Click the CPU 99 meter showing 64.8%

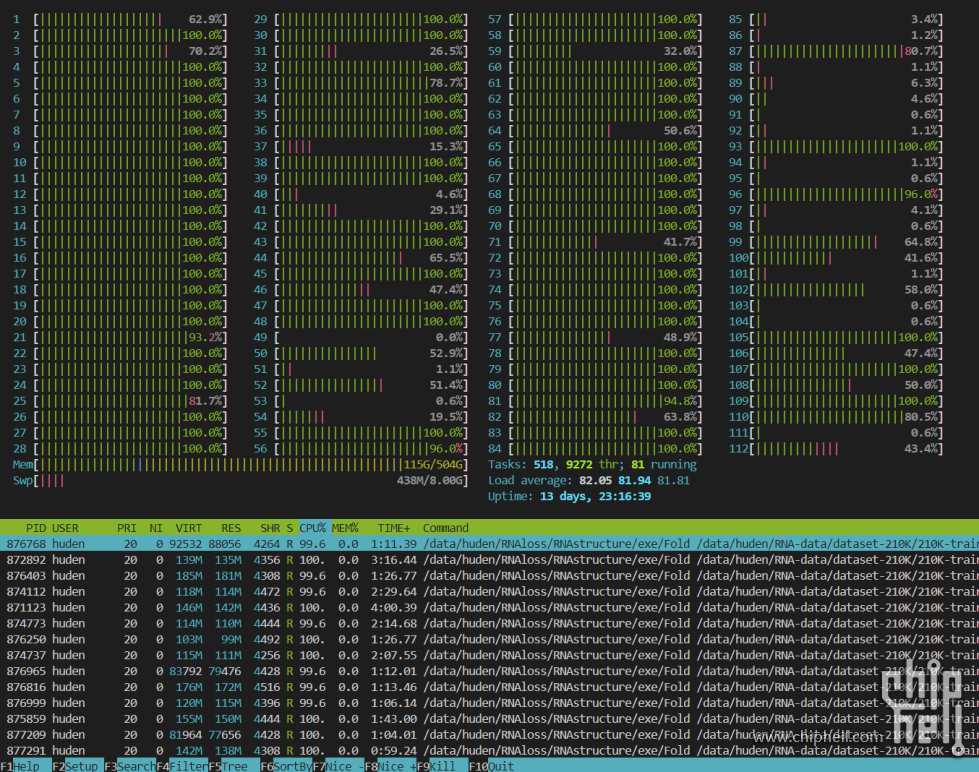[836, 242]
